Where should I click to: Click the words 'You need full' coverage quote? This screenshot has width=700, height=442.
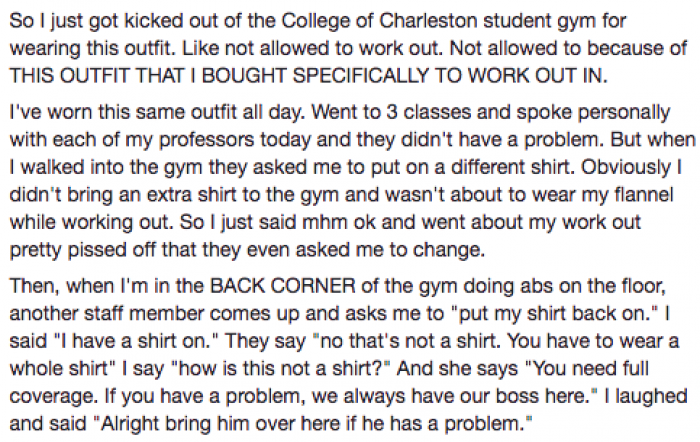[x=587, y=369]
